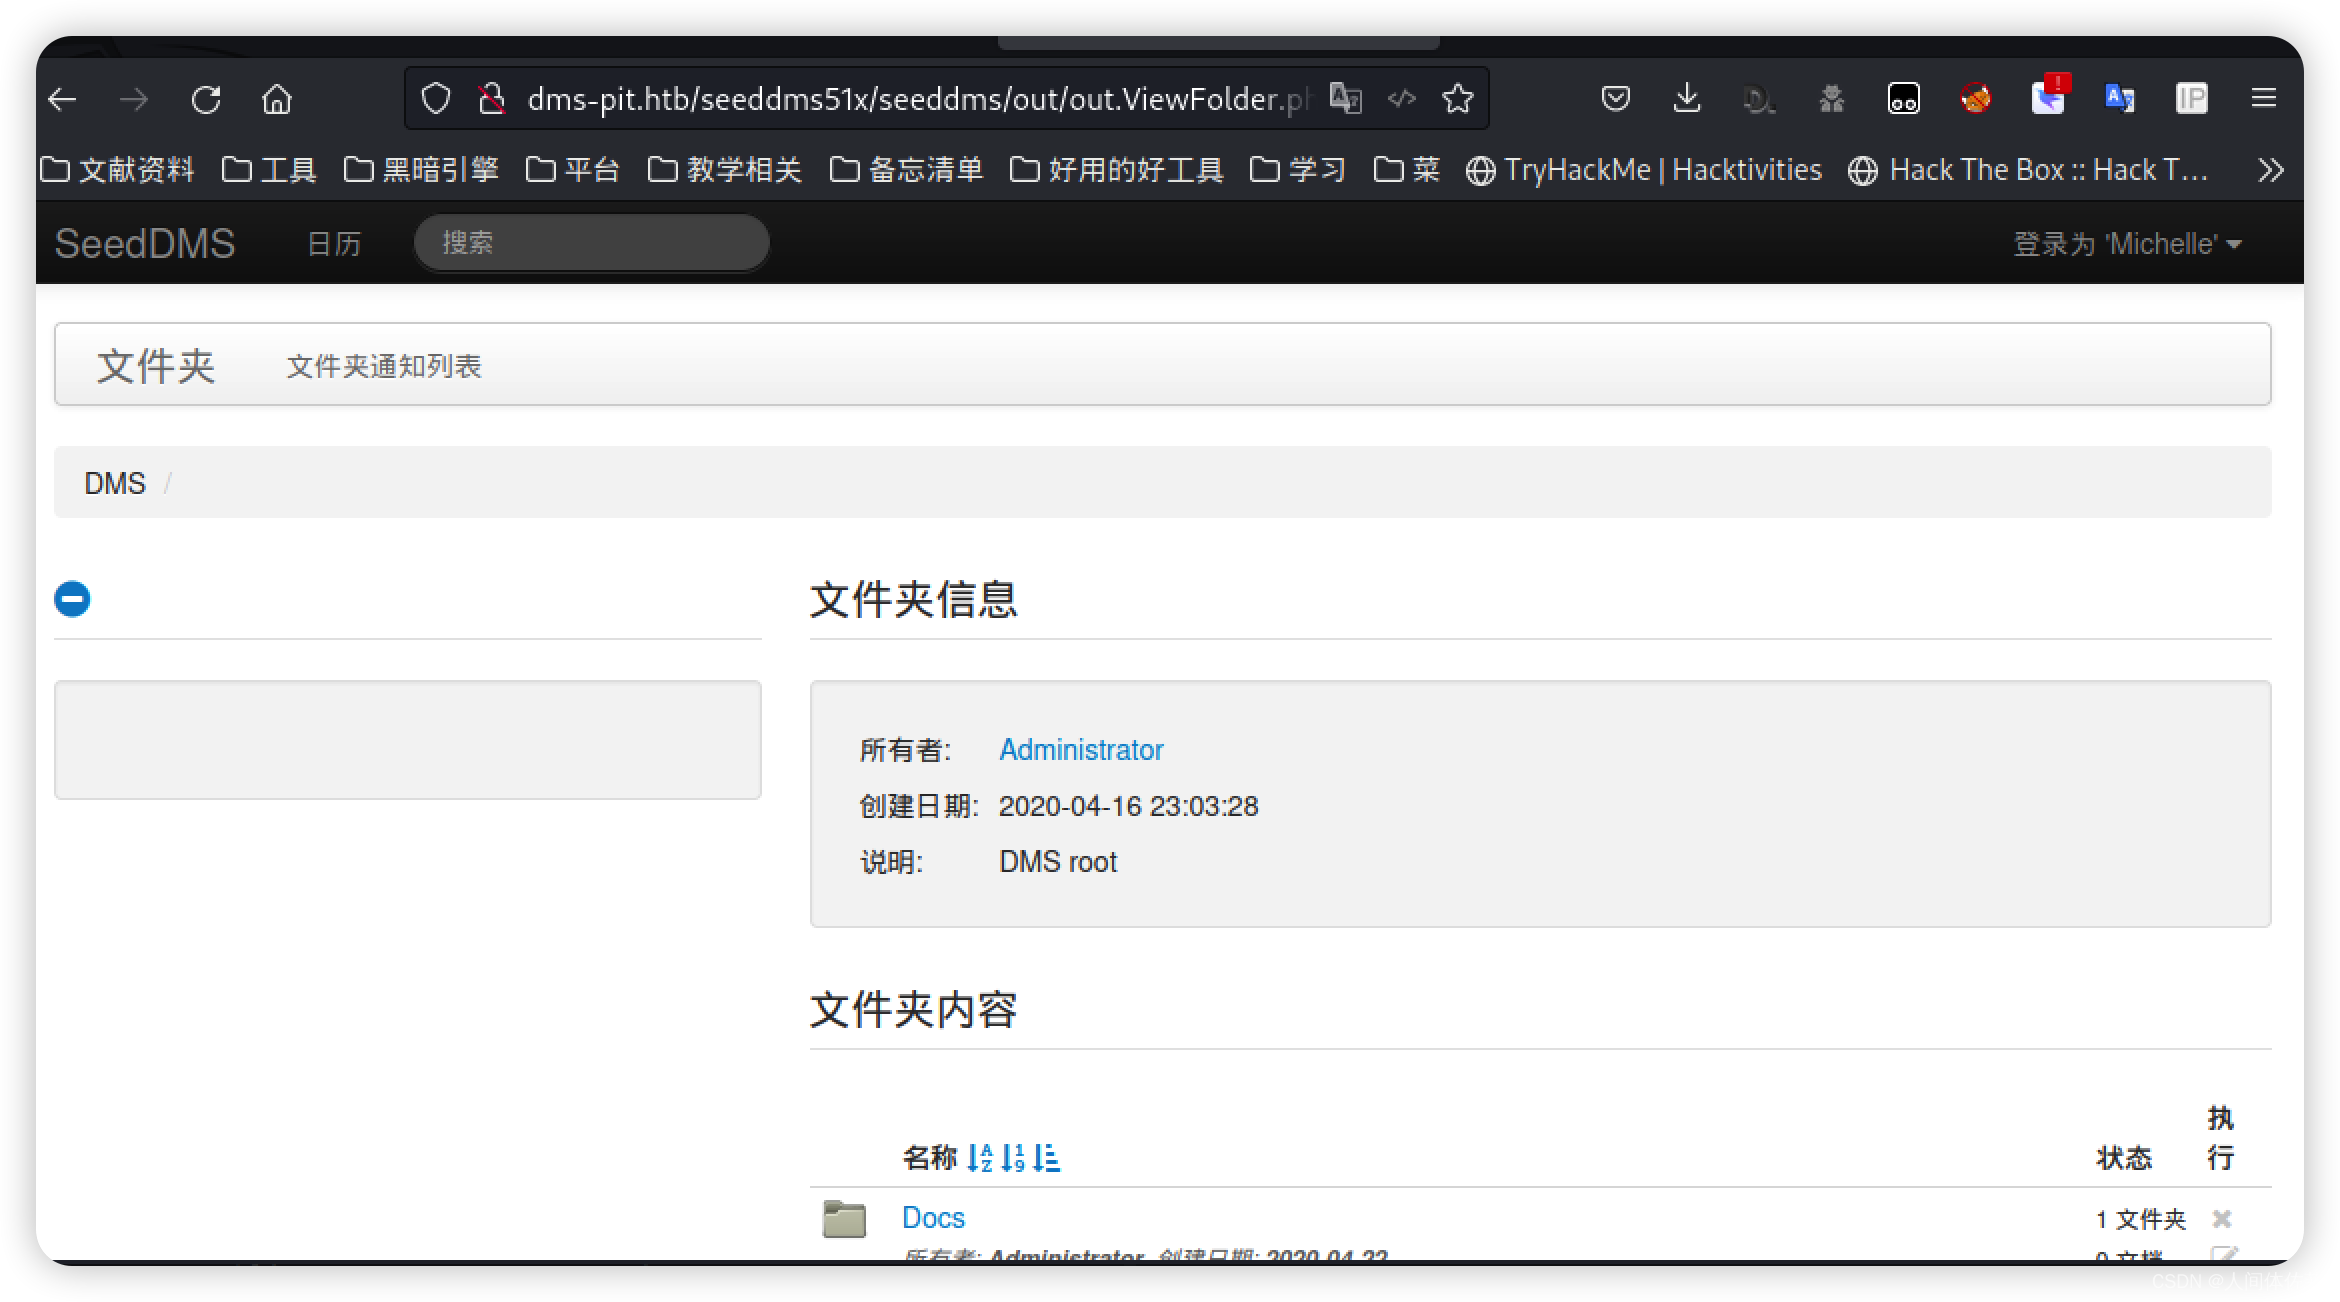Screen dimensions: 2340x1302
Task: Open the 备忘清单 bookmark folder
Action: click(x=907, y=170)
